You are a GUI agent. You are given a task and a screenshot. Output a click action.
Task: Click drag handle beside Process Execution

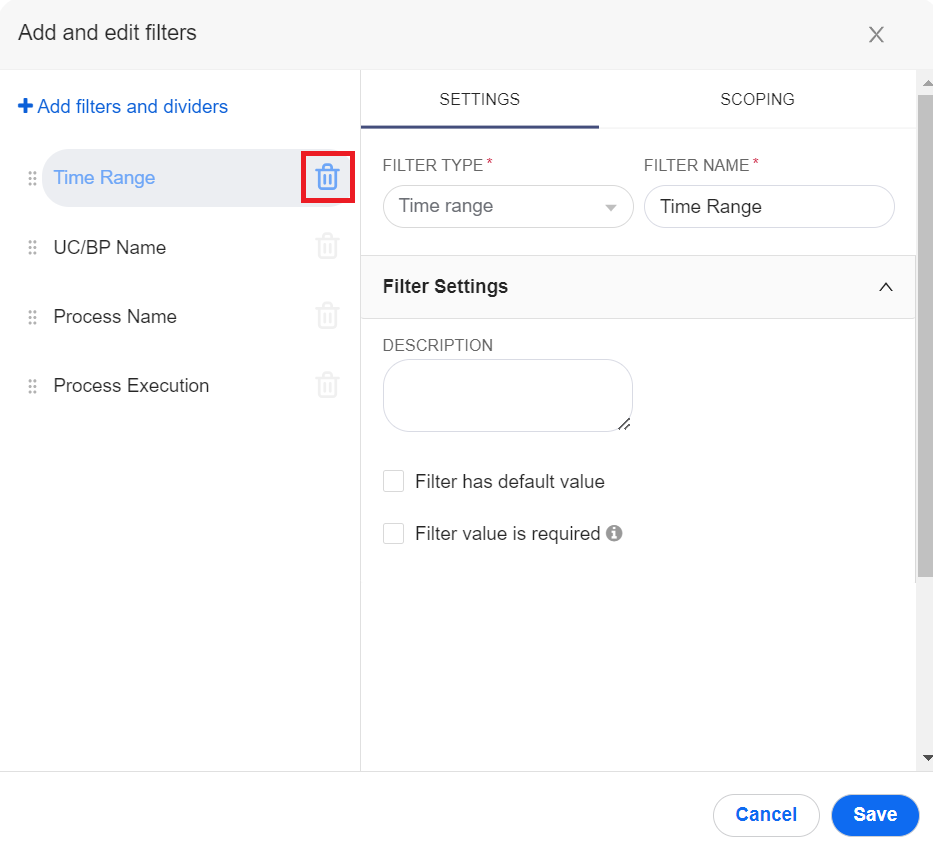pos(32,386)
